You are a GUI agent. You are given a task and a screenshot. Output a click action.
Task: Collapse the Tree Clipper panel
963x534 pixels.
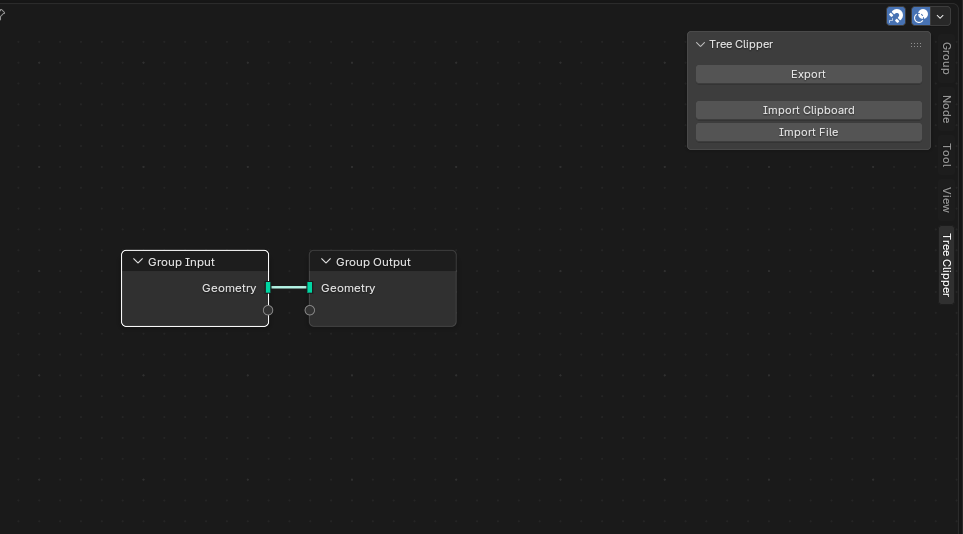pos(701,44)
